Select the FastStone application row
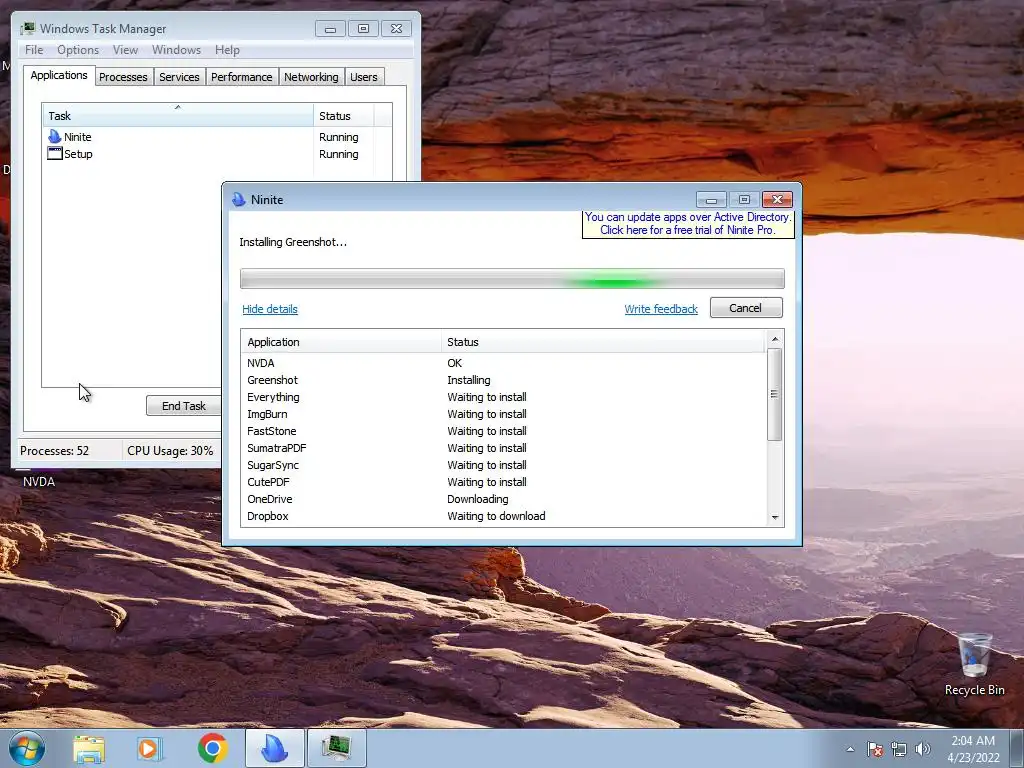 tap(504, 431)
